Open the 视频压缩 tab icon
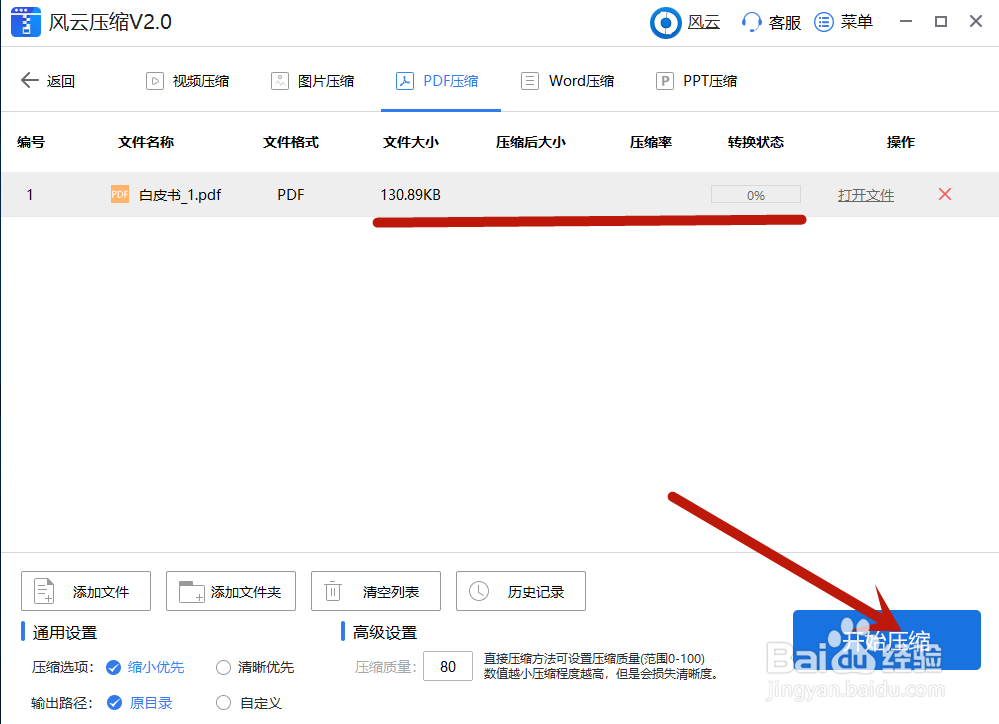999x724 pixels. [155, 81]
